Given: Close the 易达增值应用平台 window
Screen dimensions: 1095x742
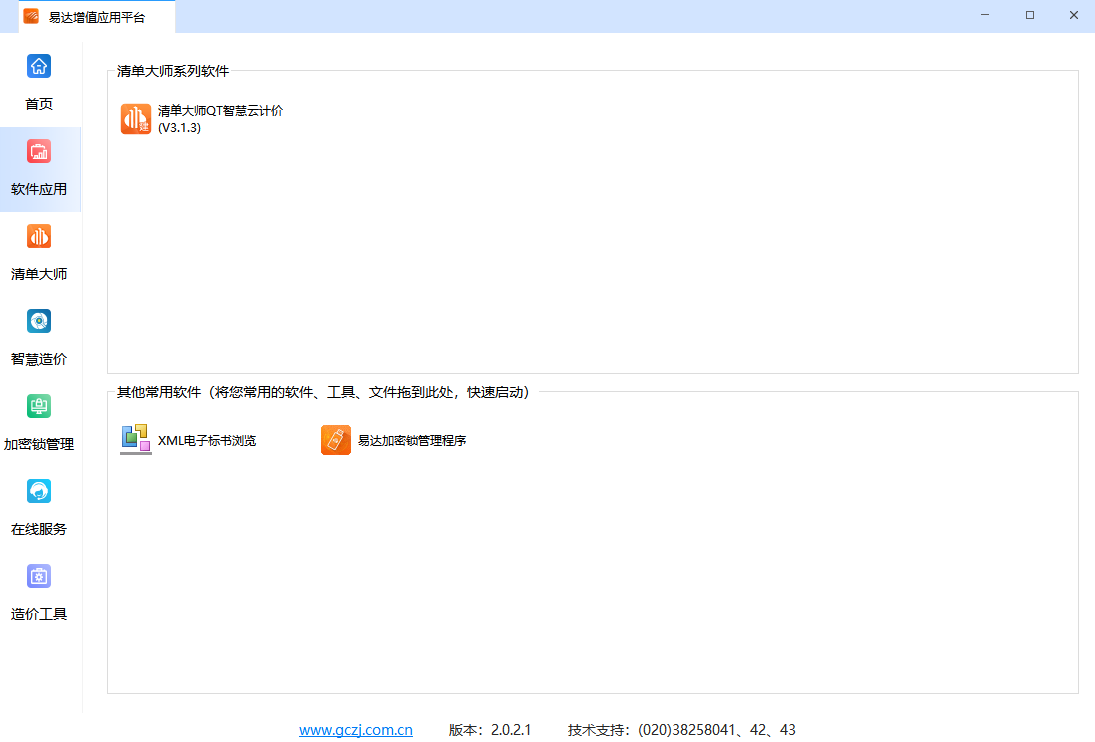Looking at the screenshot, I should click(1074, 15).
